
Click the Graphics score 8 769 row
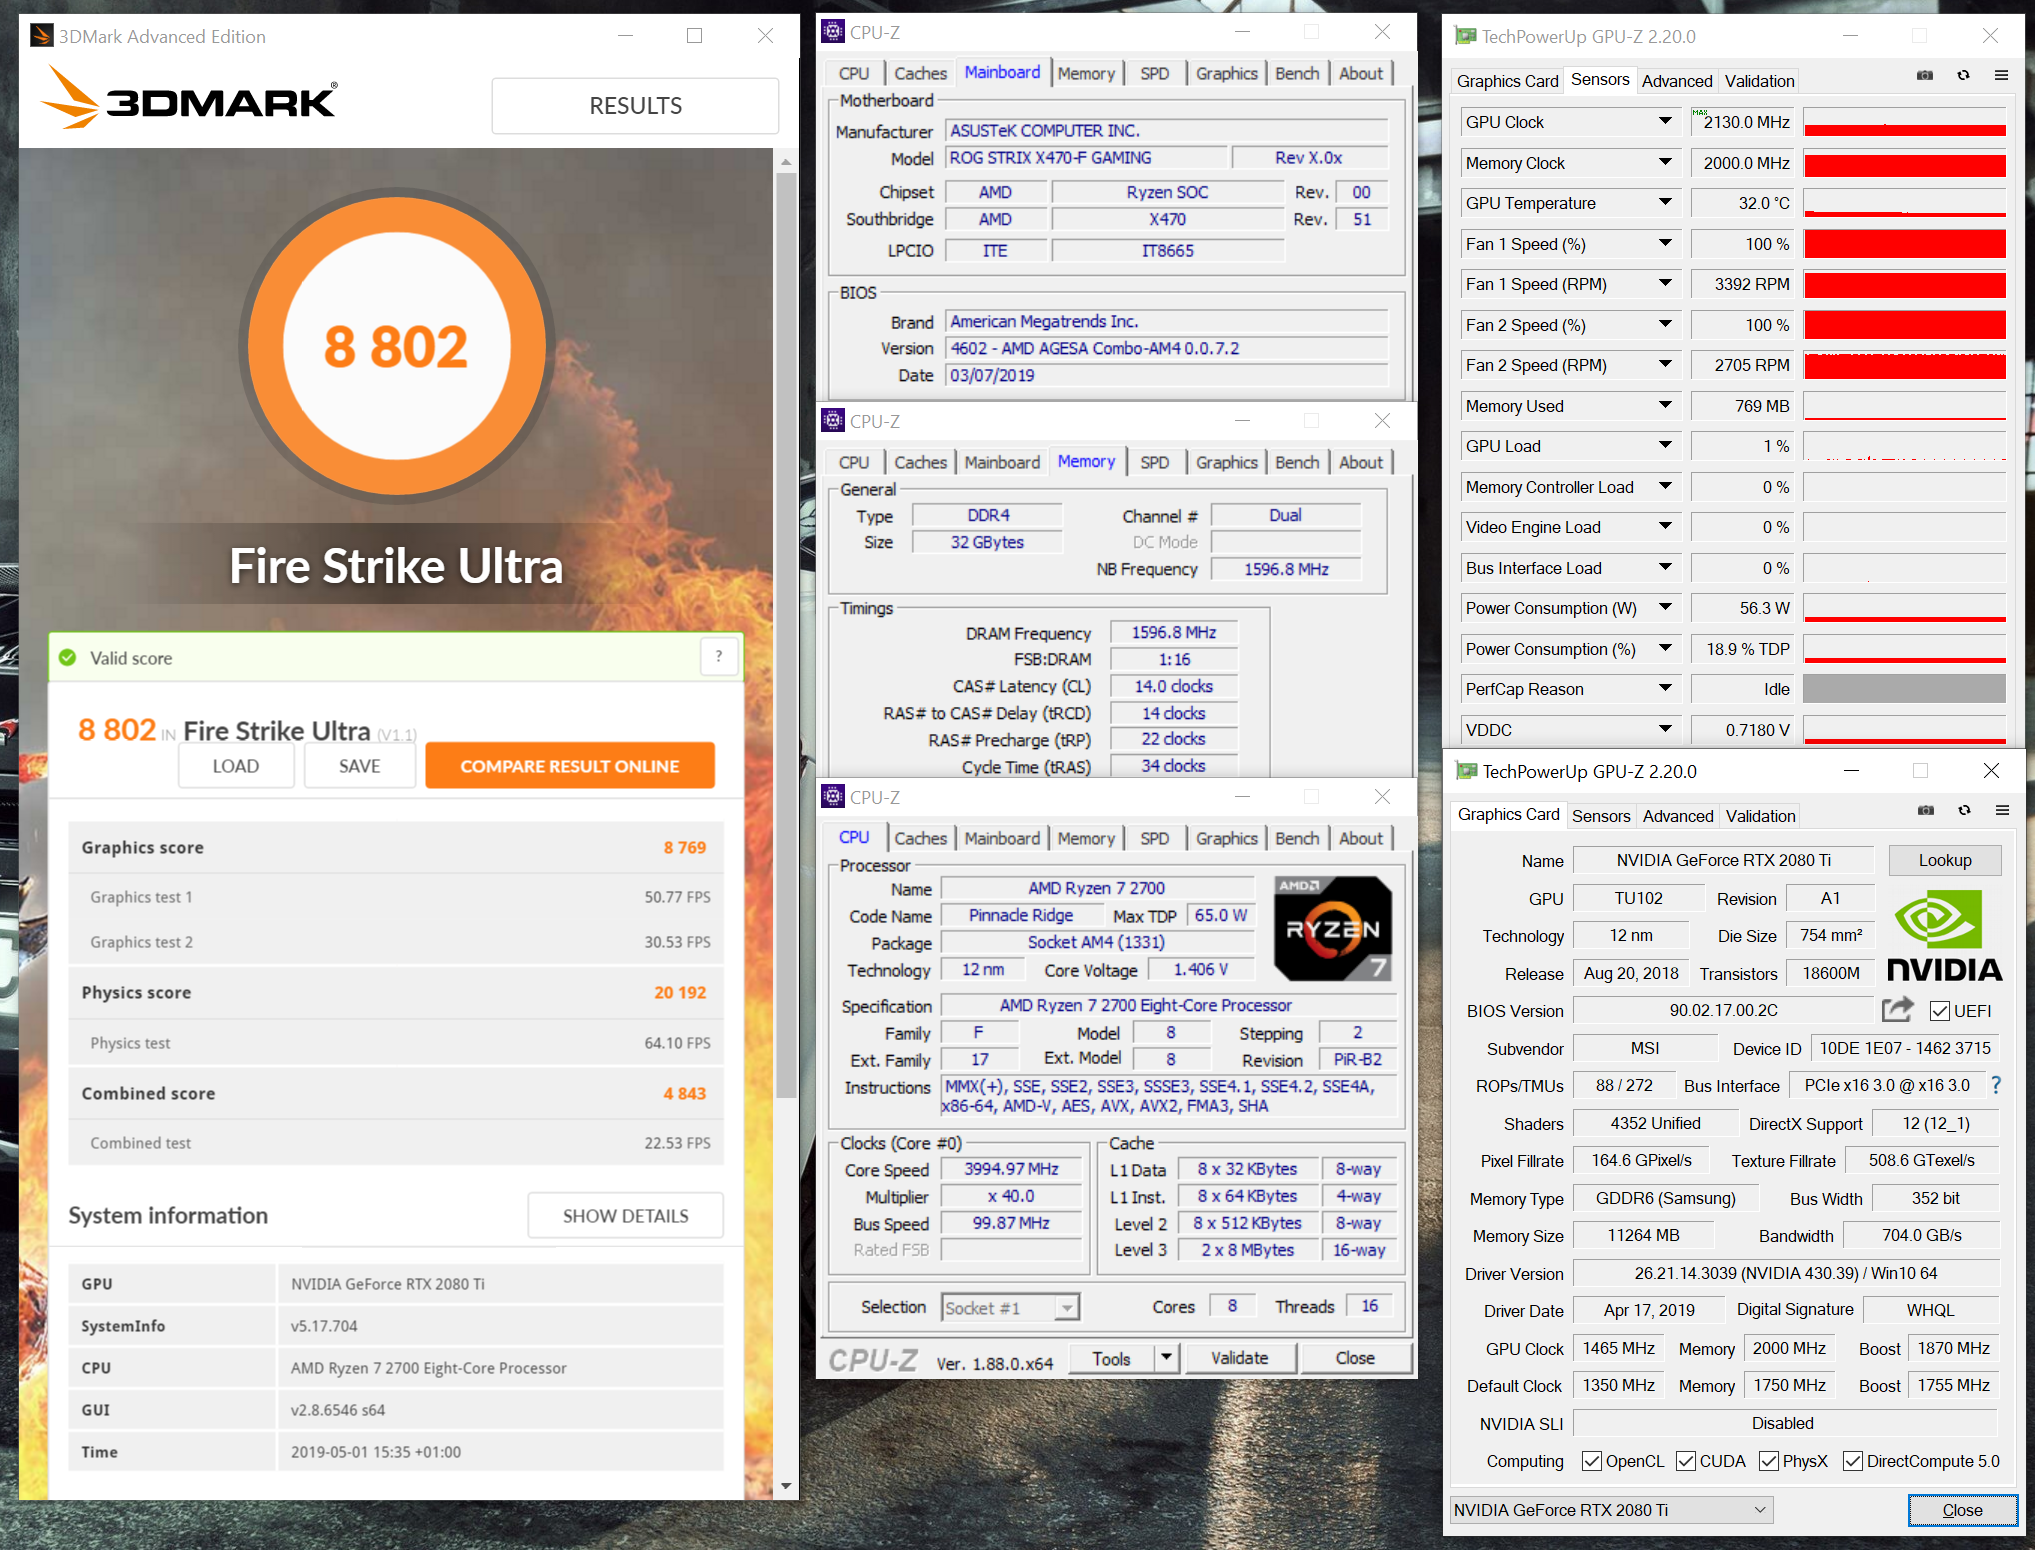coord(396,847)
